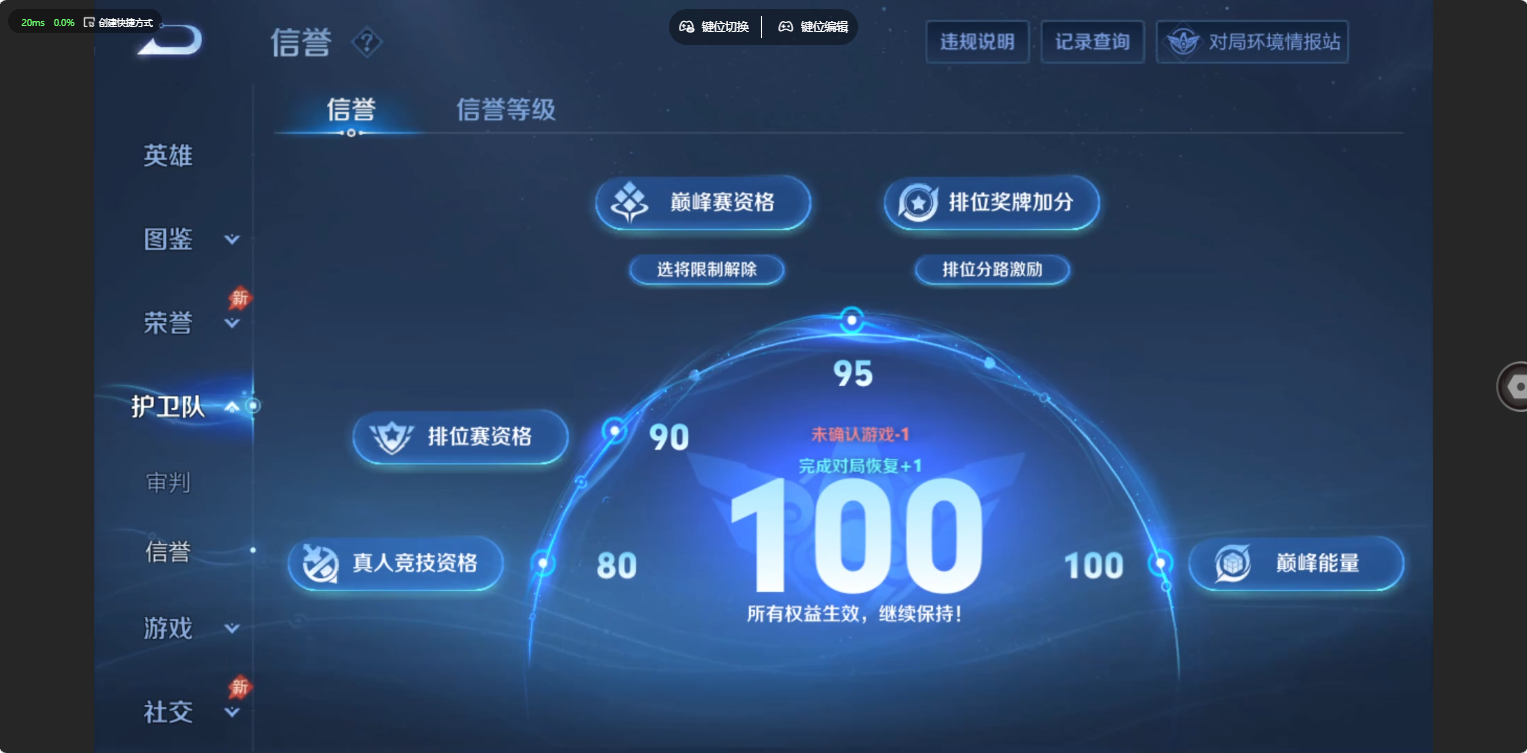
Task: Click the 100 milestone node on the arc
Action: coord(1161,563)
